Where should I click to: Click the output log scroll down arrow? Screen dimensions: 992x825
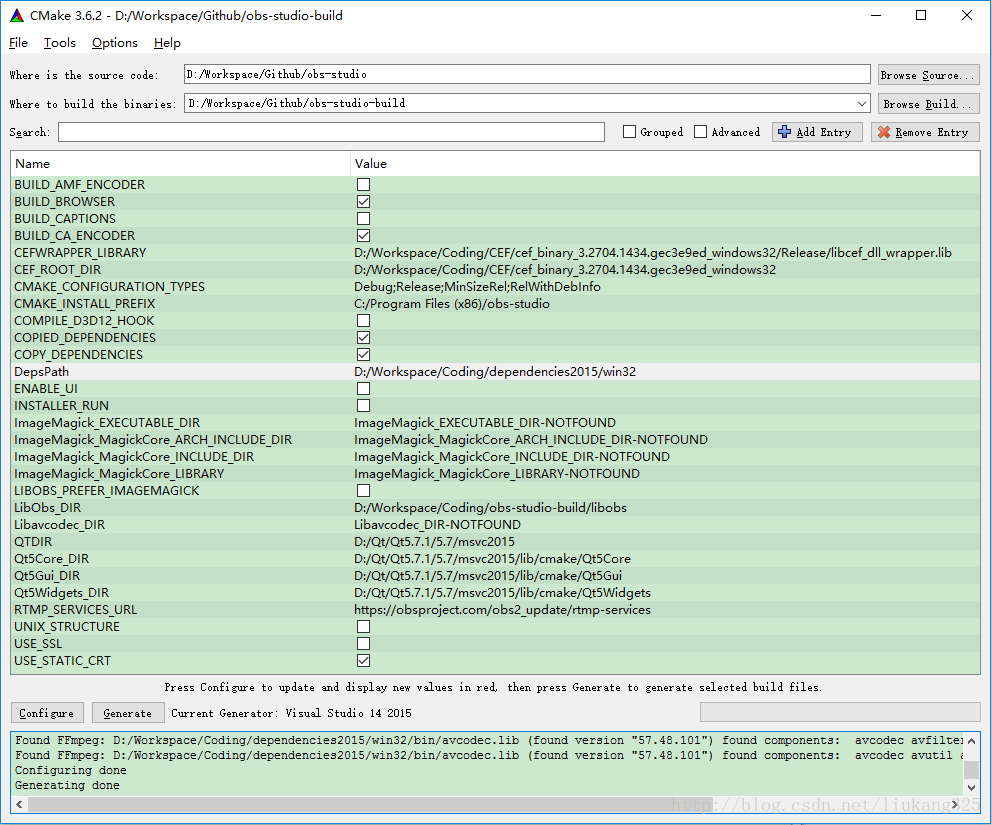tap(971, 788)
